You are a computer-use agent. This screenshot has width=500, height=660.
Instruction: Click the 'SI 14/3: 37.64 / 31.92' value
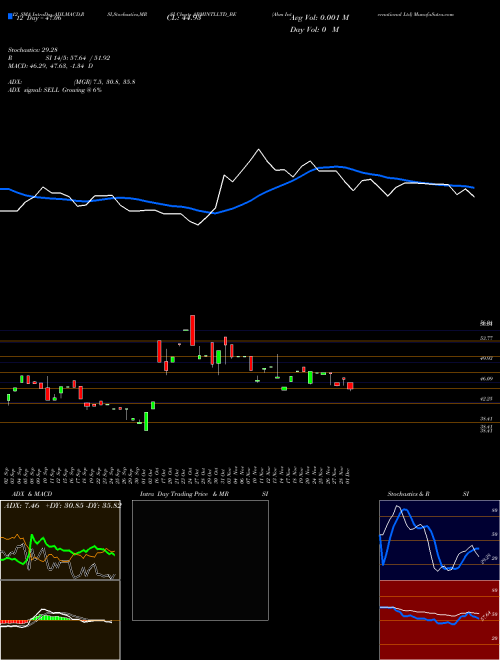tap(78, 58)
